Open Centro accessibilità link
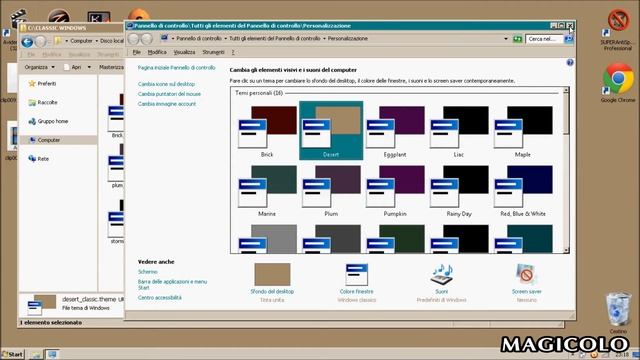This screenshot has width=640, height=360. pos(160,298)
